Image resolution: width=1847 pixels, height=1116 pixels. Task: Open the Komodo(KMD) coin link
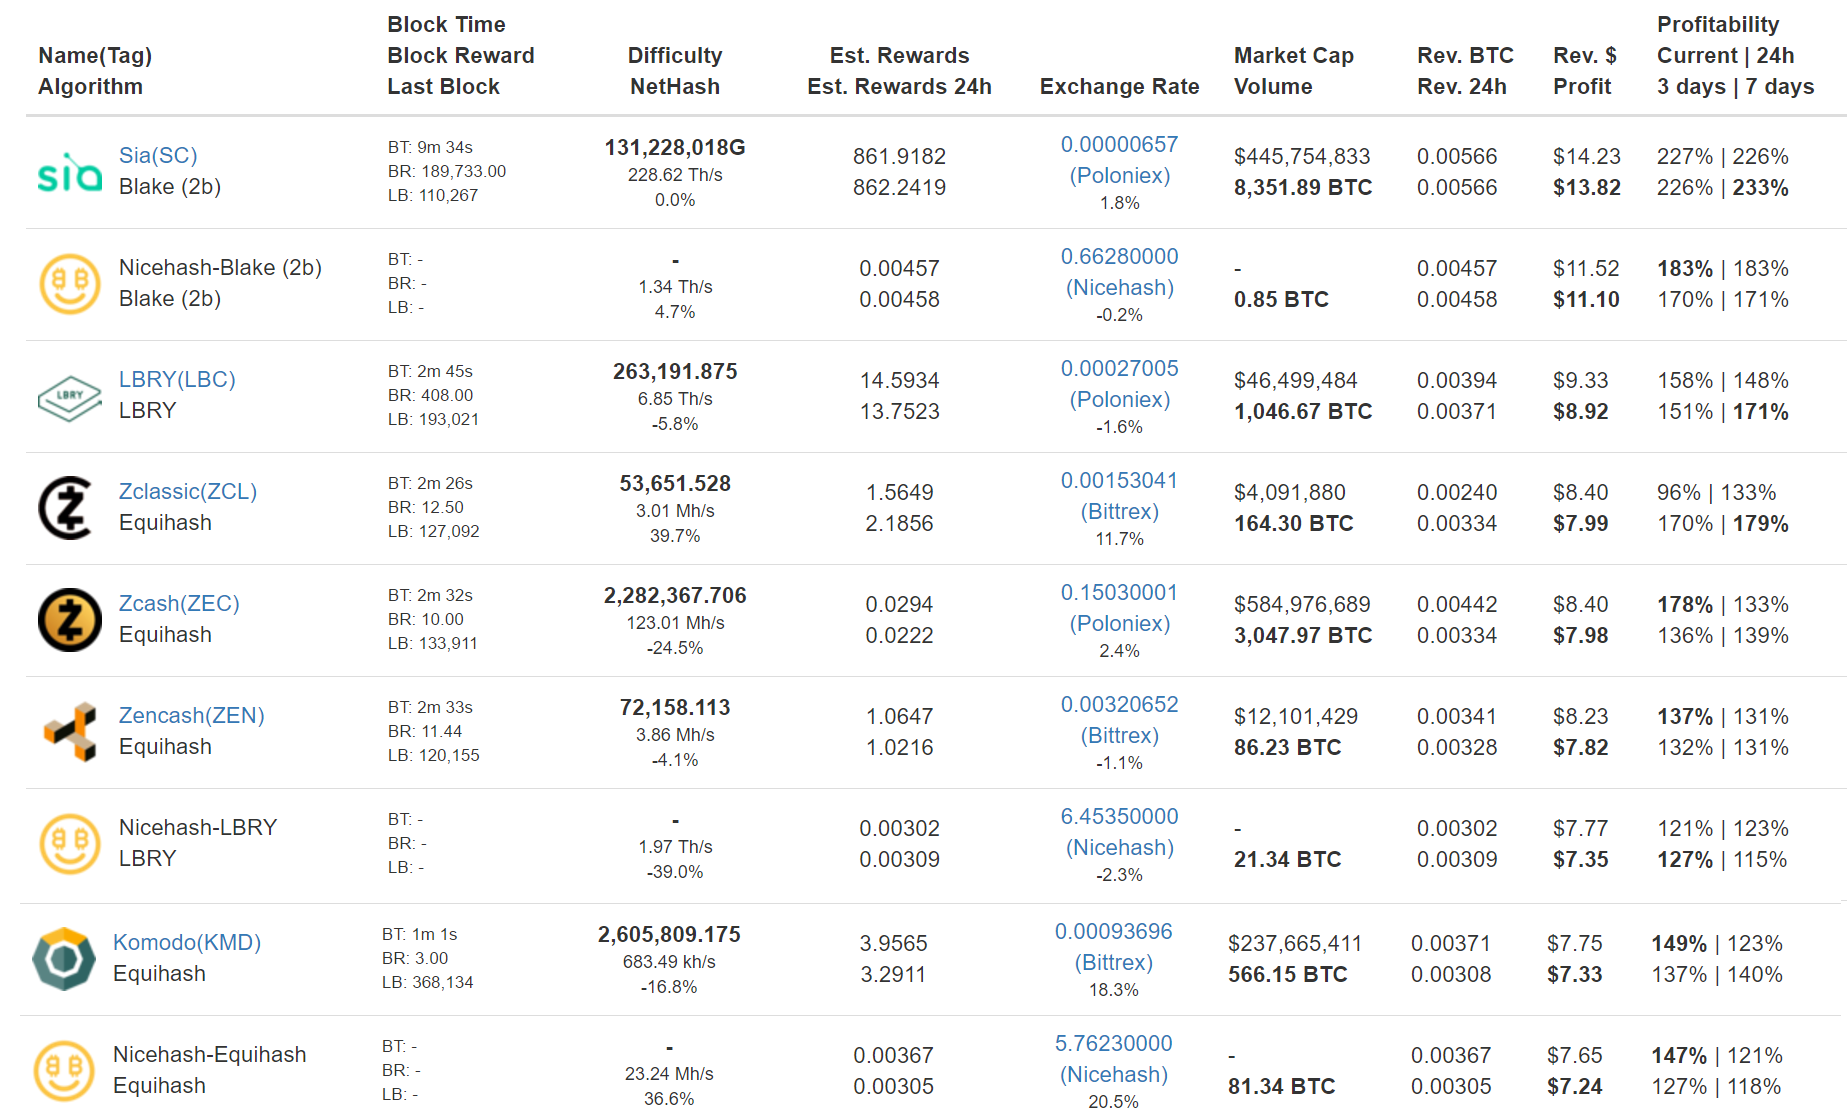[187, 943]
